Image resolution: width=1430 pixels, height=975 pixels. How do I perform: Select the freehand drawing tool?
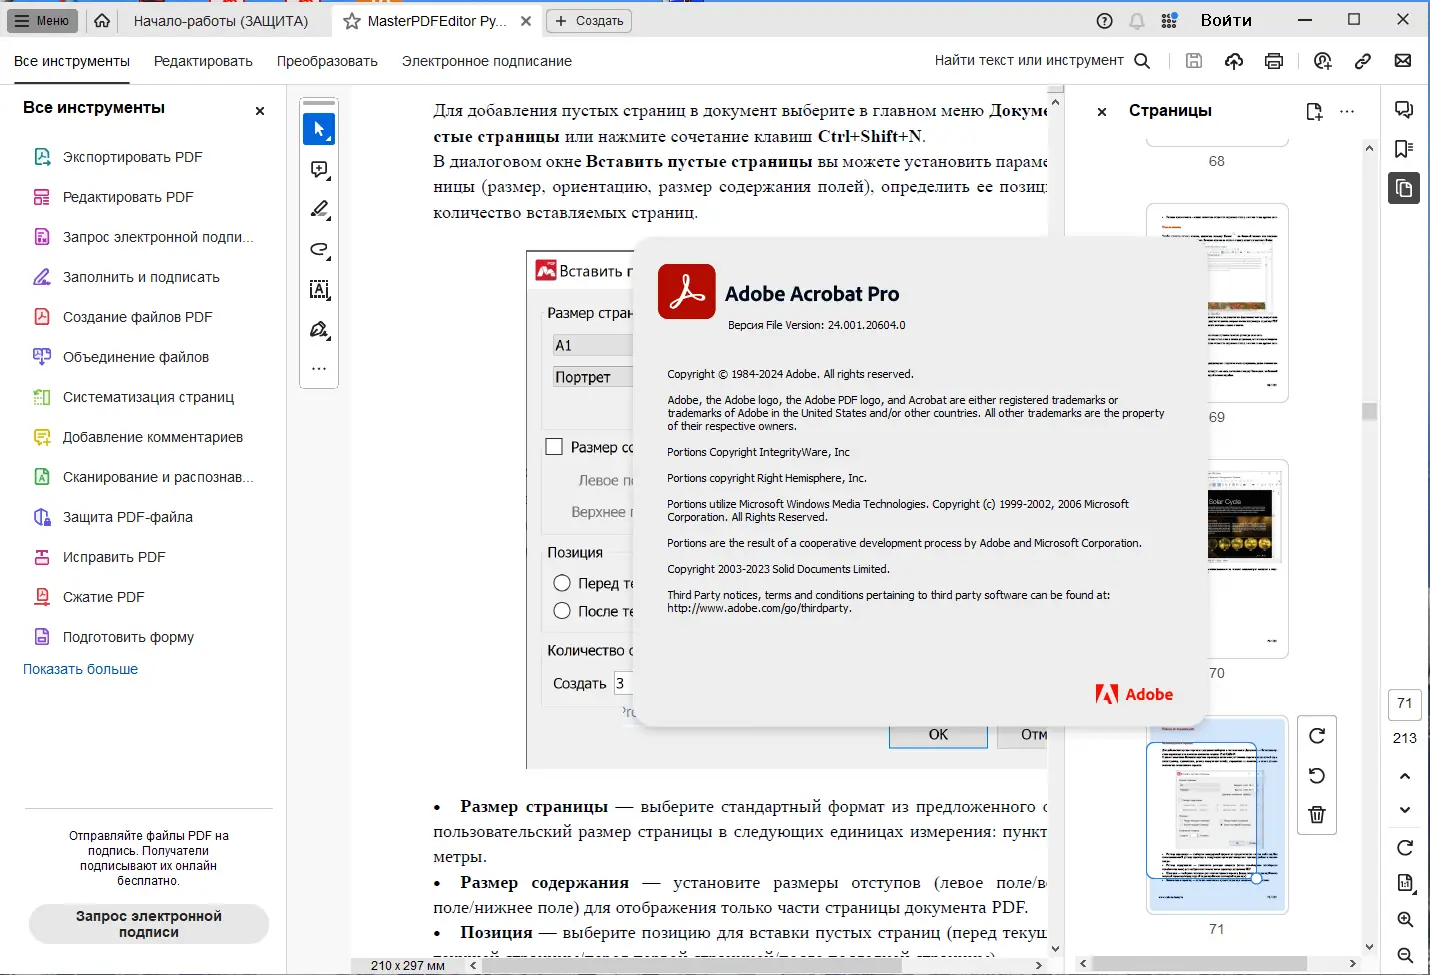pyautogui.click(x=319, y=249)
